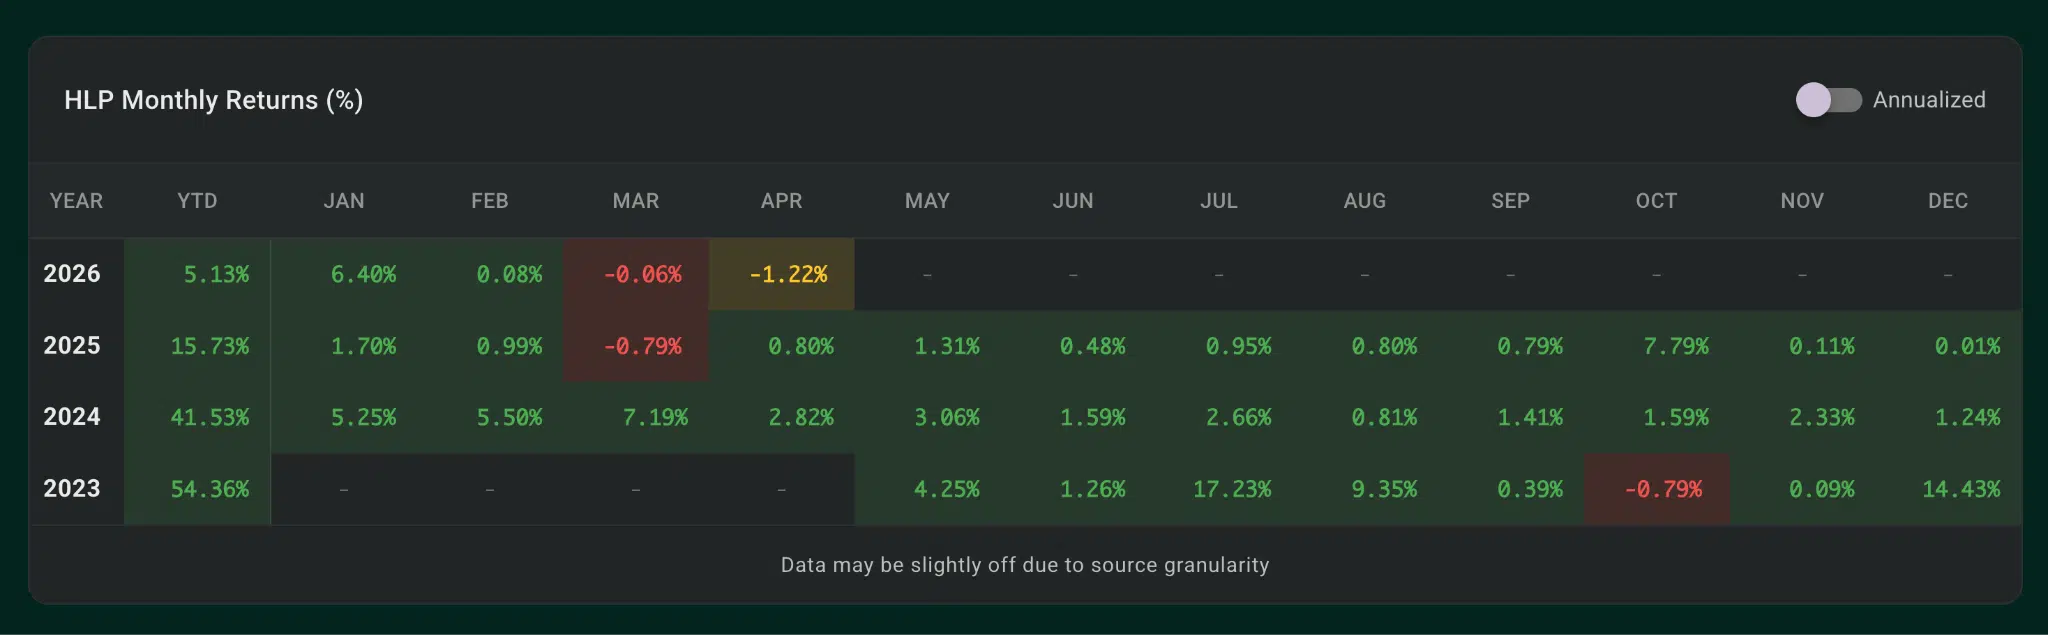Click the 2024 March 7.19% cell
Screen dimensions: 2048x635
[654, 418]
